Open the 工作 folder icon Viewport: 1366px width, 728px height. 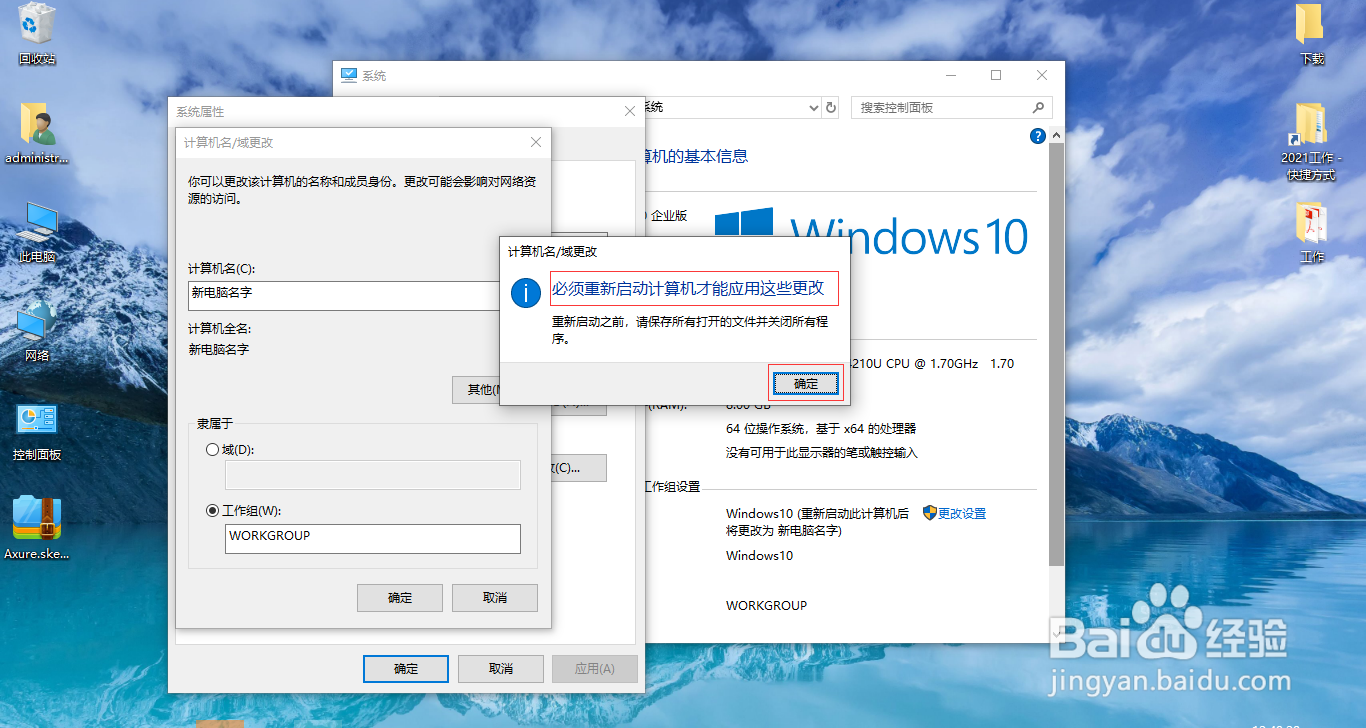1311,232
